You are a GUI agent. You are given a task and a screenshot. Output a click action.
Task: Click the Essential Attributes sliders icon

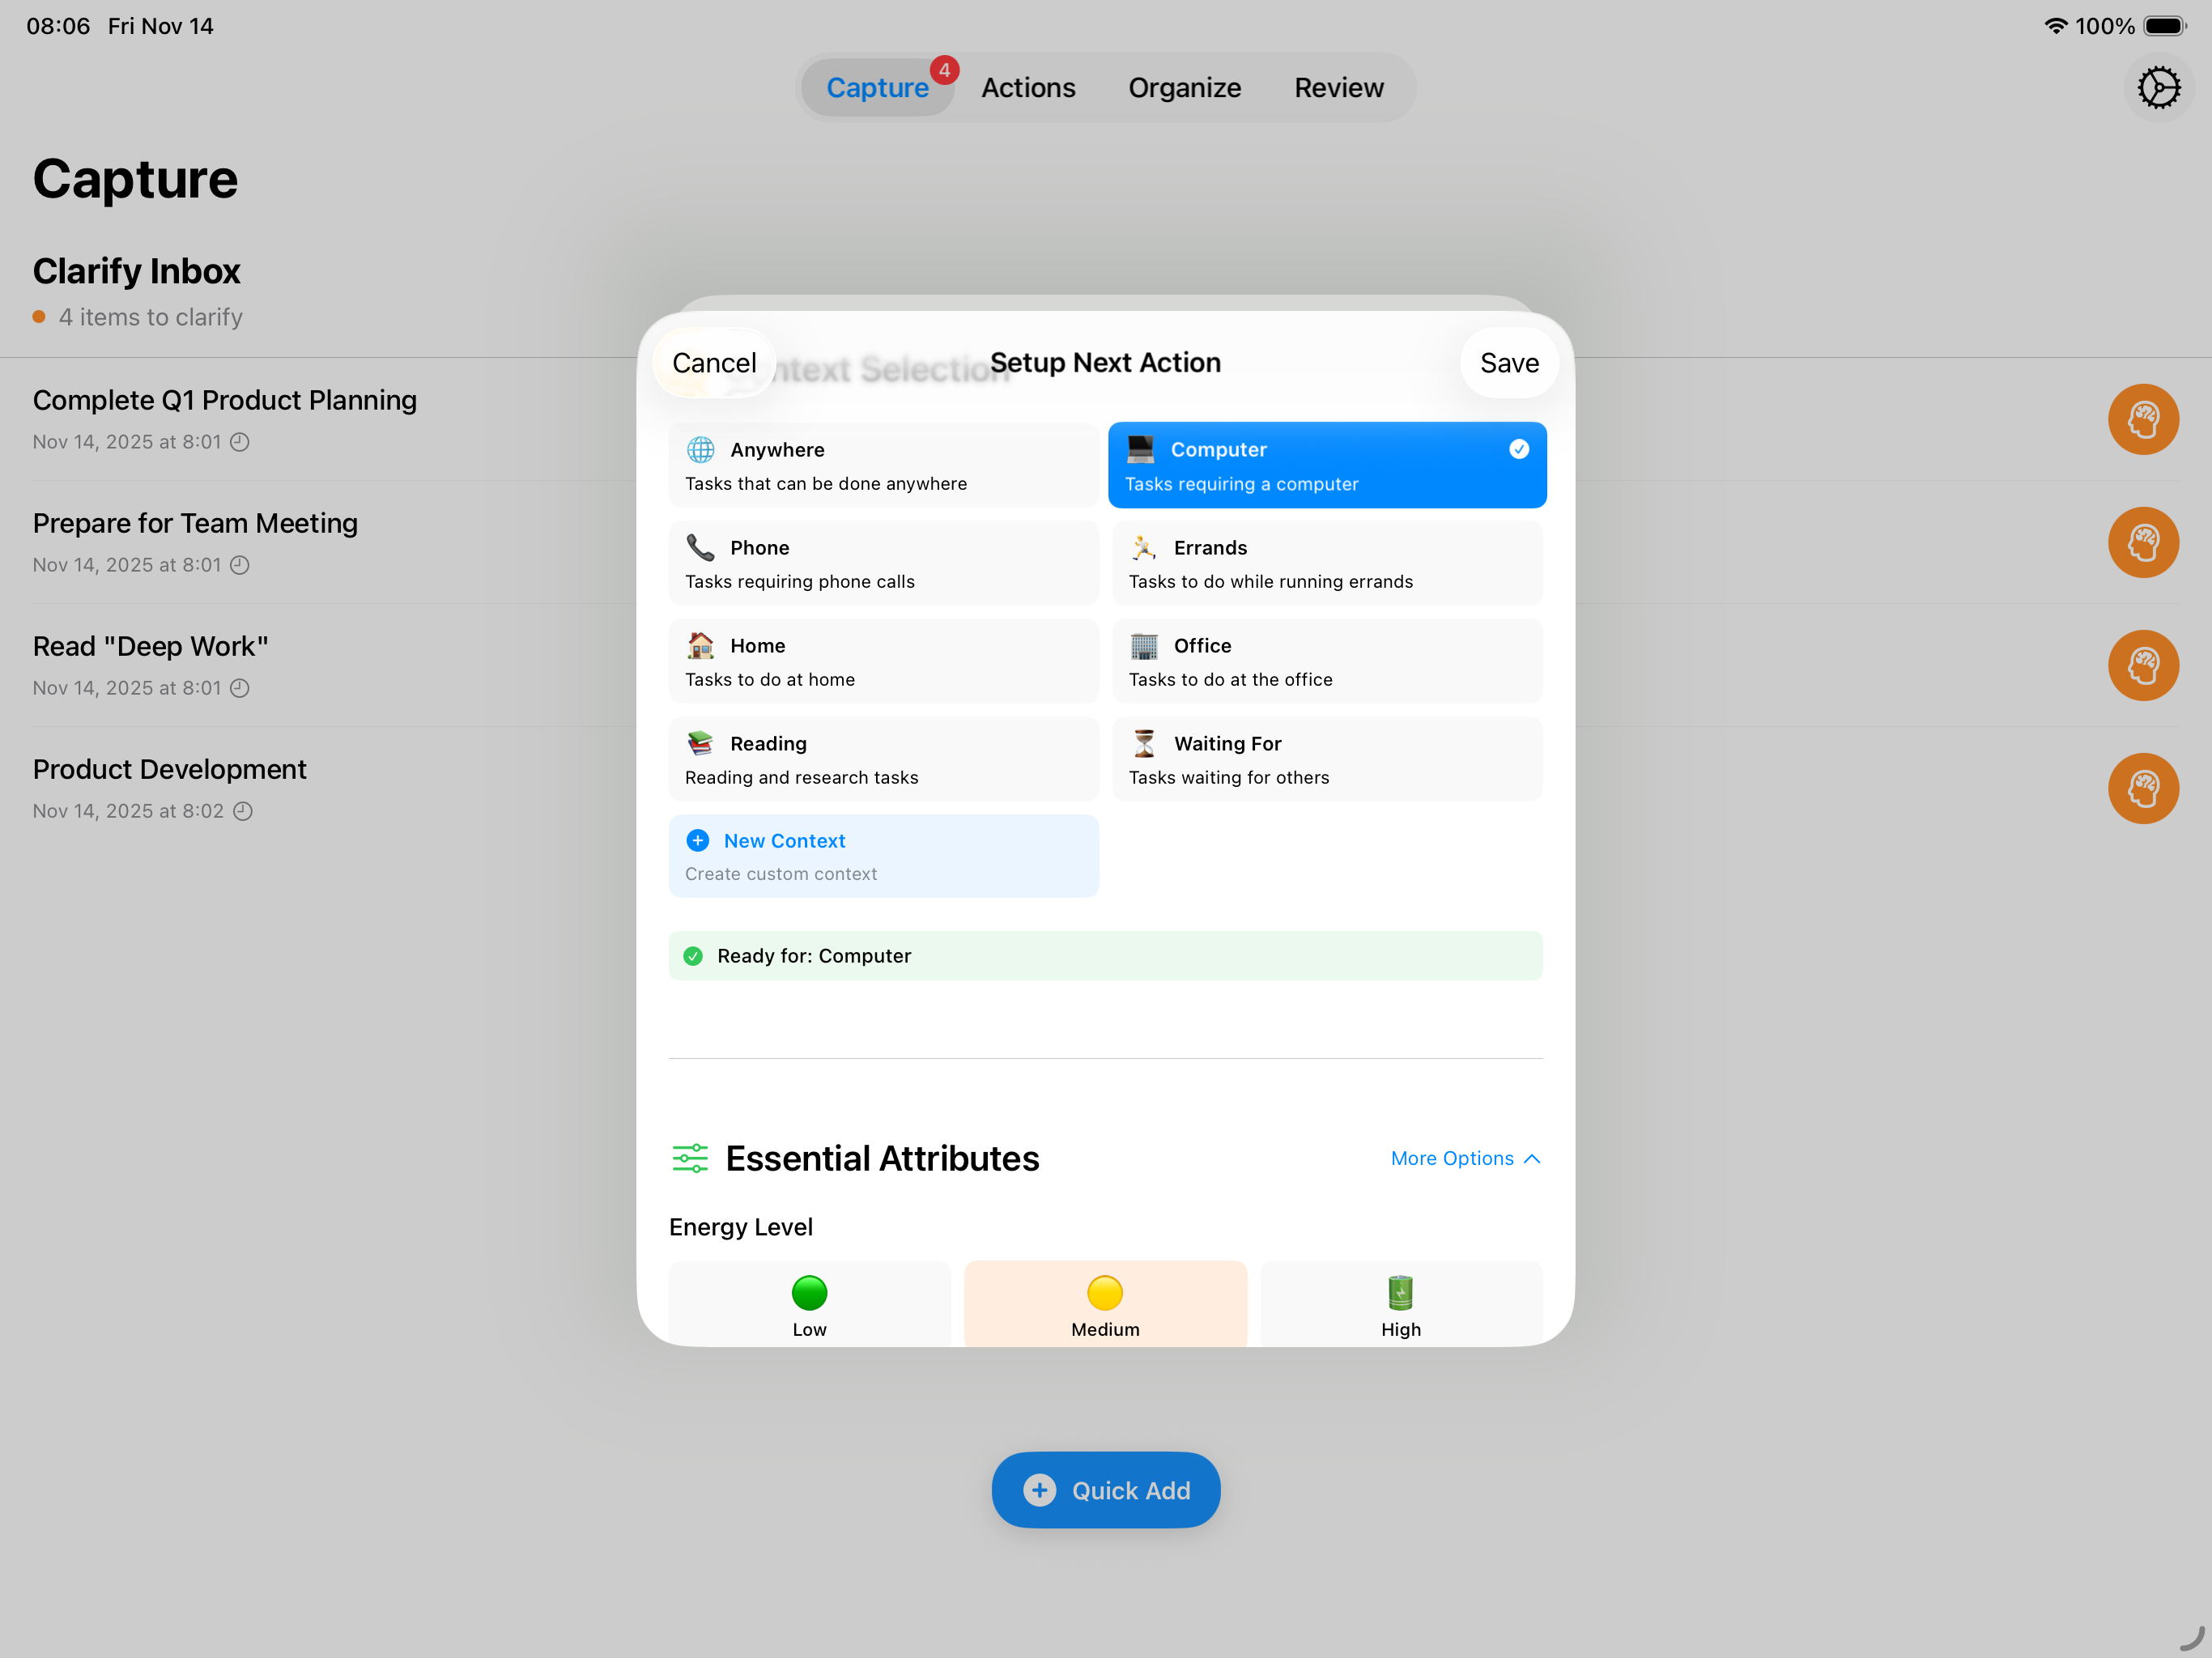click(x=690, y=1158)
